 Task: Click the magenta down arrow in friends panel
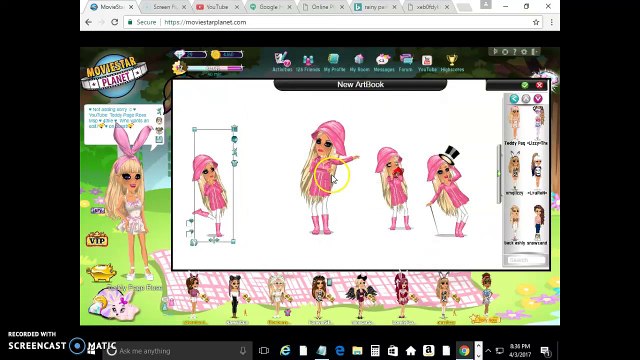(x=538, y=98)
